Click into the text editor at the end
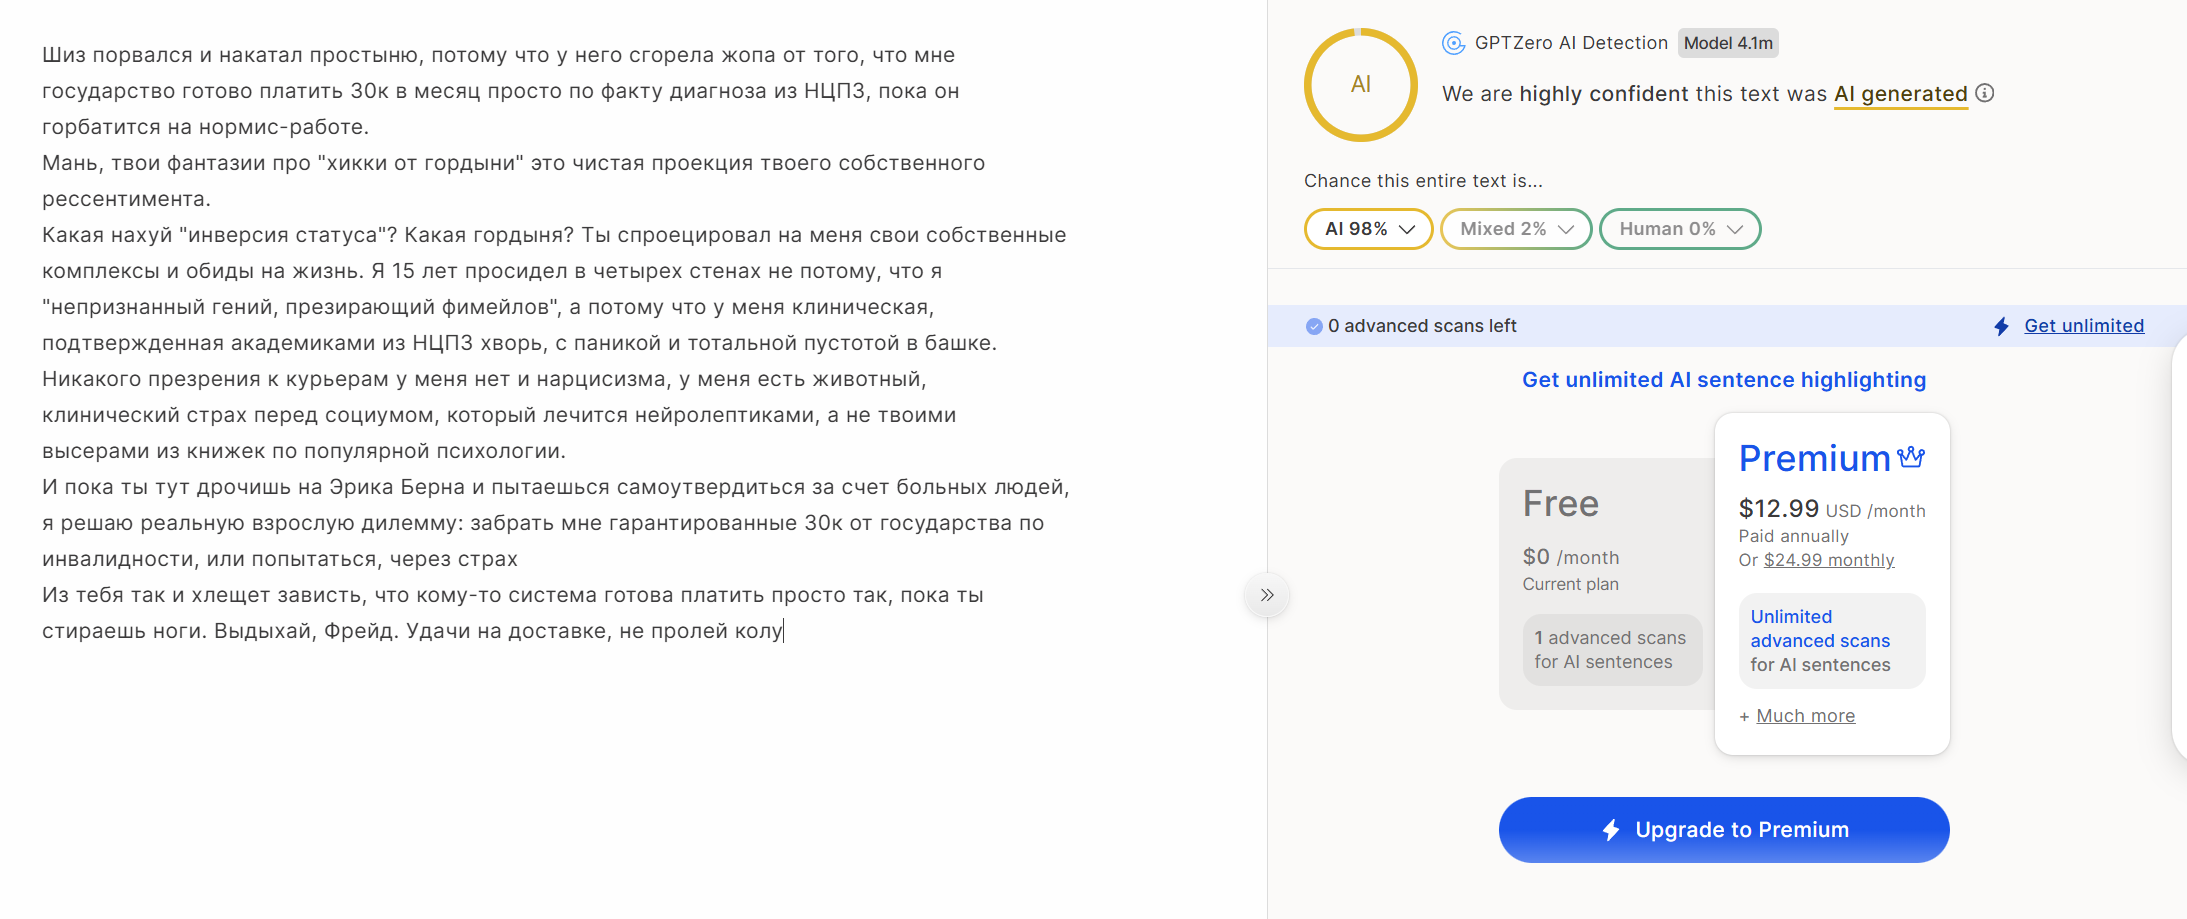 tap(784, 631)
